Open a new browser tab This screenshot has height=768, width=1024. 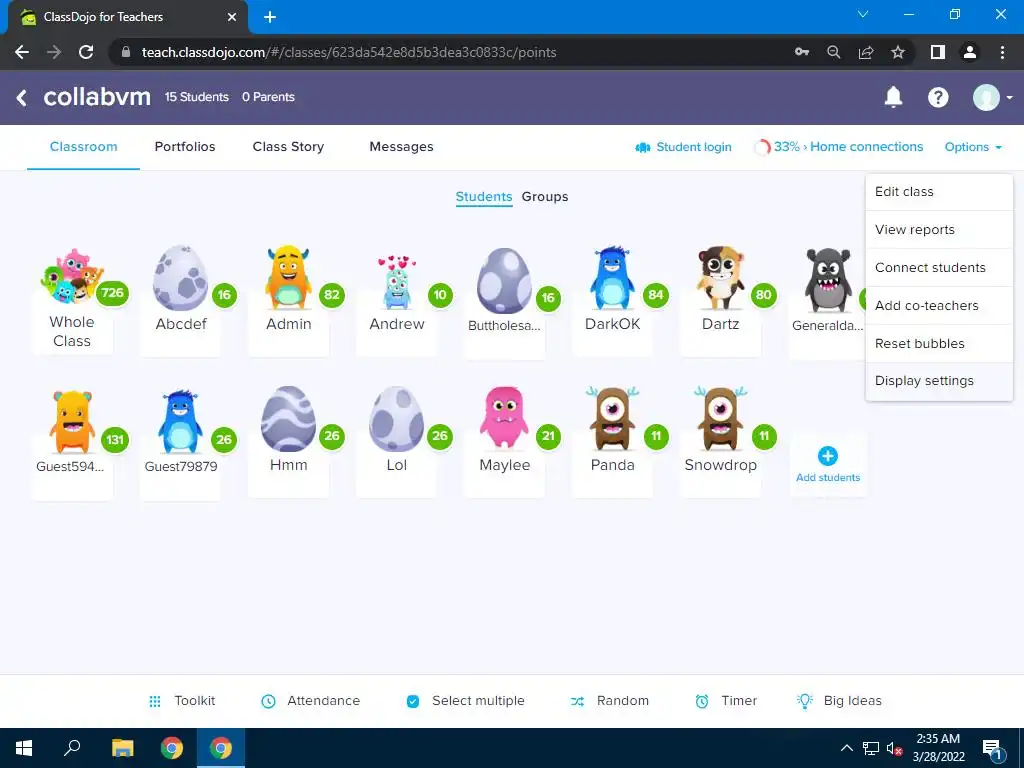pyautogui.click(x=270, y=17)
